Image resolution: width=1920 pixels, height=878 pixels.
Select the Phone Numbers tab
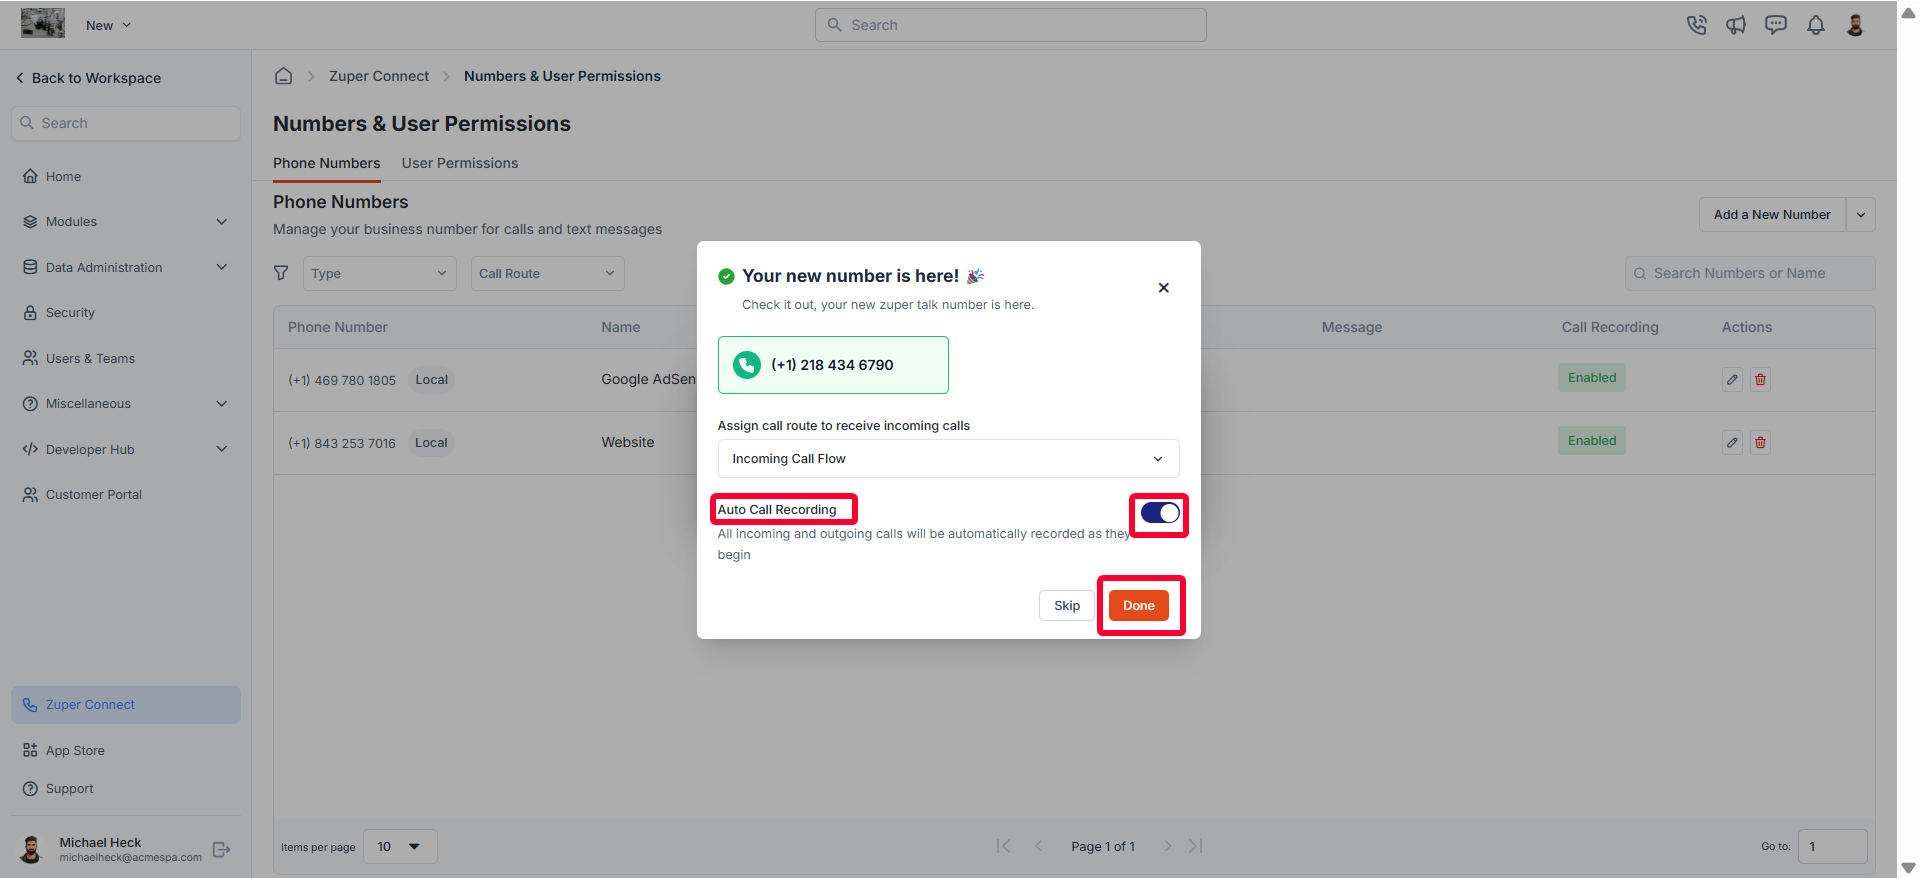[x=327, y=163]
